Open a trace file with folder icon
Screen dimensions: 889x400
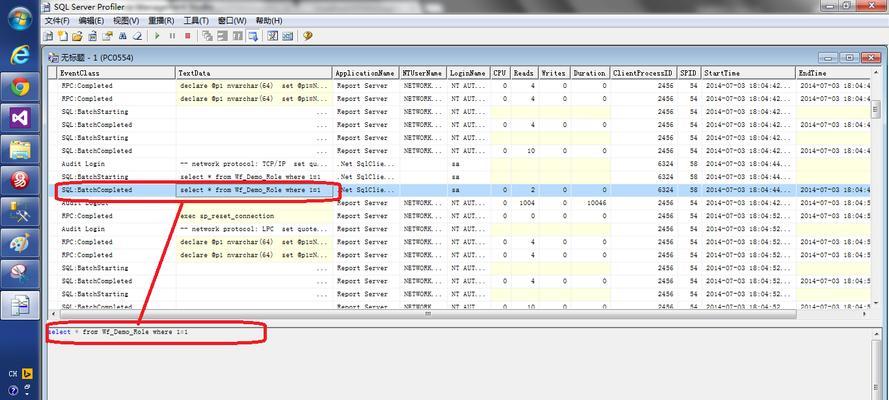(77, 36)
